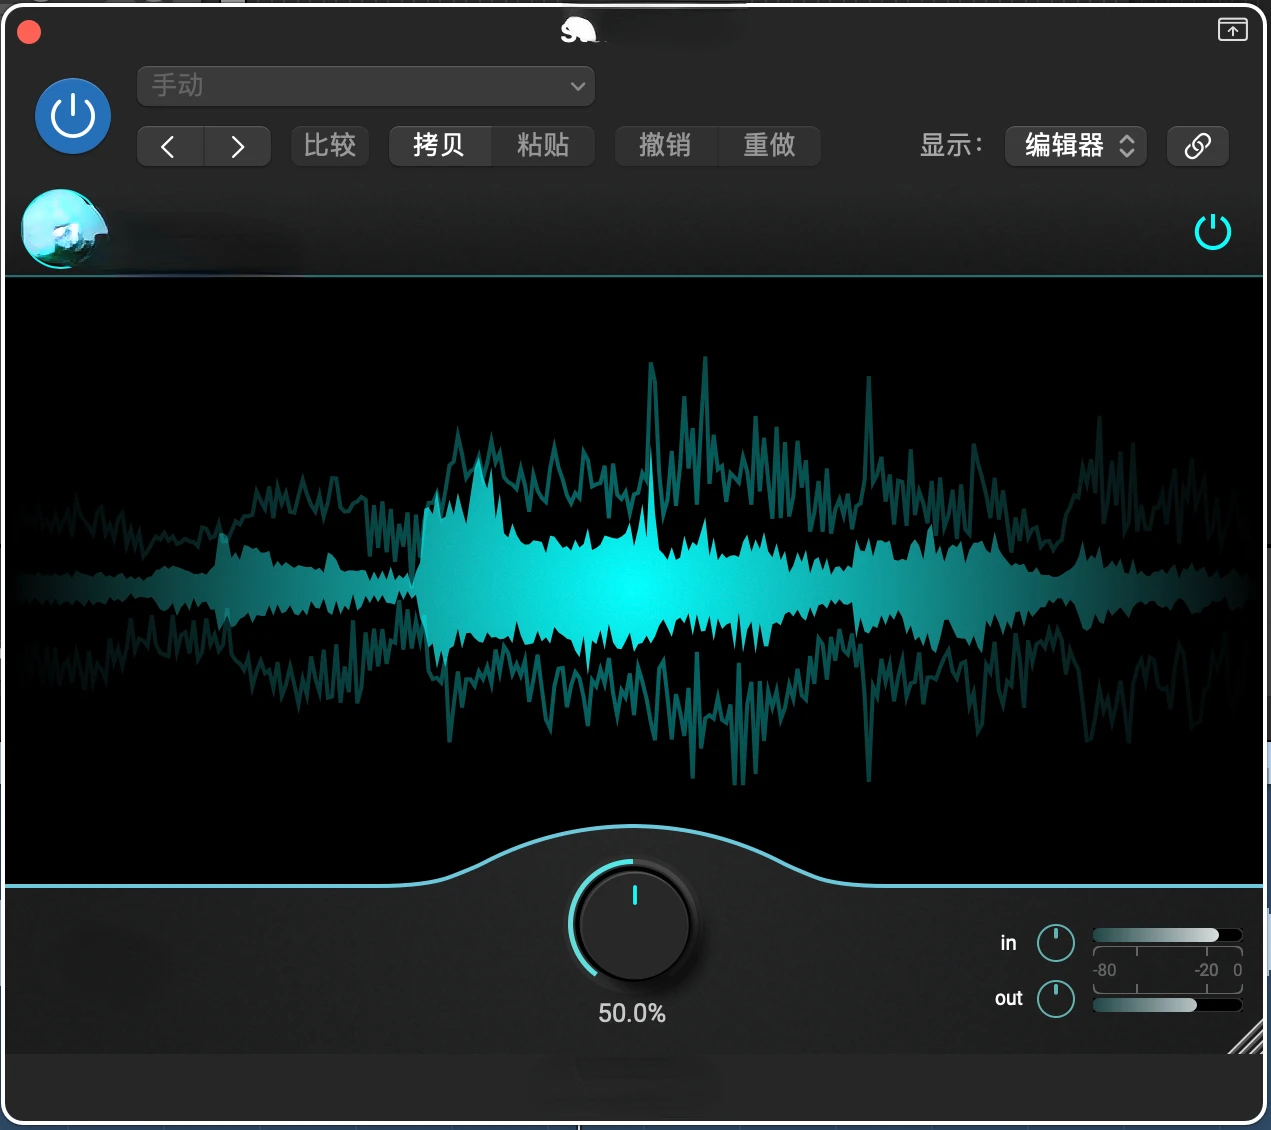Click the window expand icon at top right
The width and height of the screenshot is (1271, 1130).
point(1233,30)
